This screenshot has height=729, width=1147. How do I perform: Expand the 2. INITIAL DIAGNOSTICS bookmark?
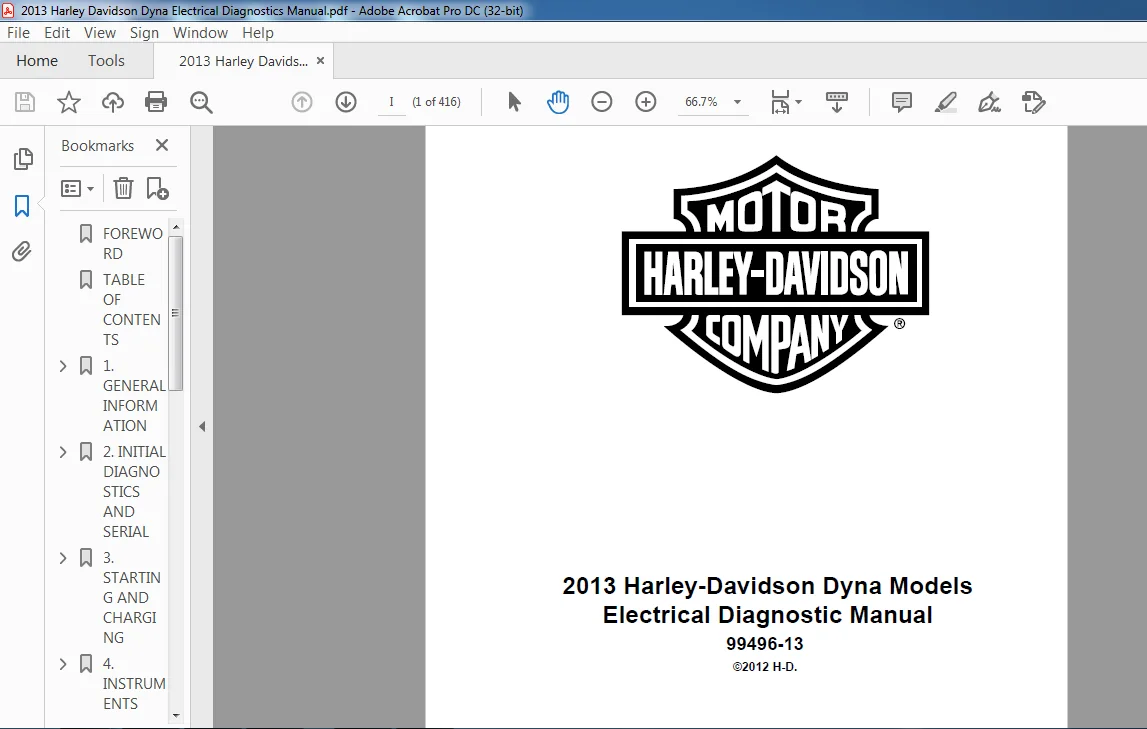(63, 452)
